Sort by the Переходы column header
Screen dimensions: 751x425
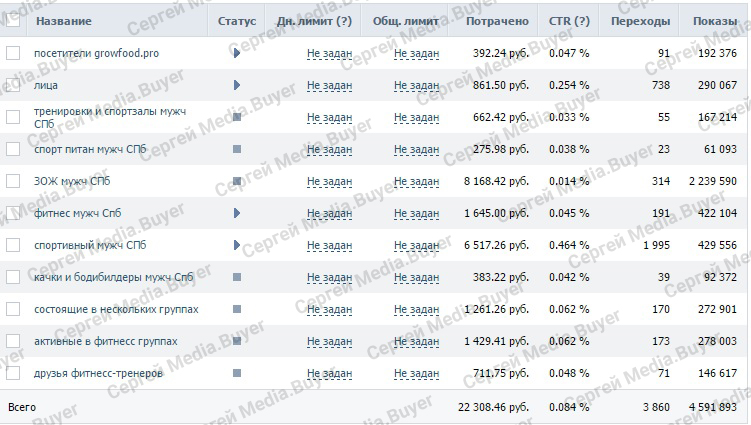pyautogui.click(x=640, y=21)
